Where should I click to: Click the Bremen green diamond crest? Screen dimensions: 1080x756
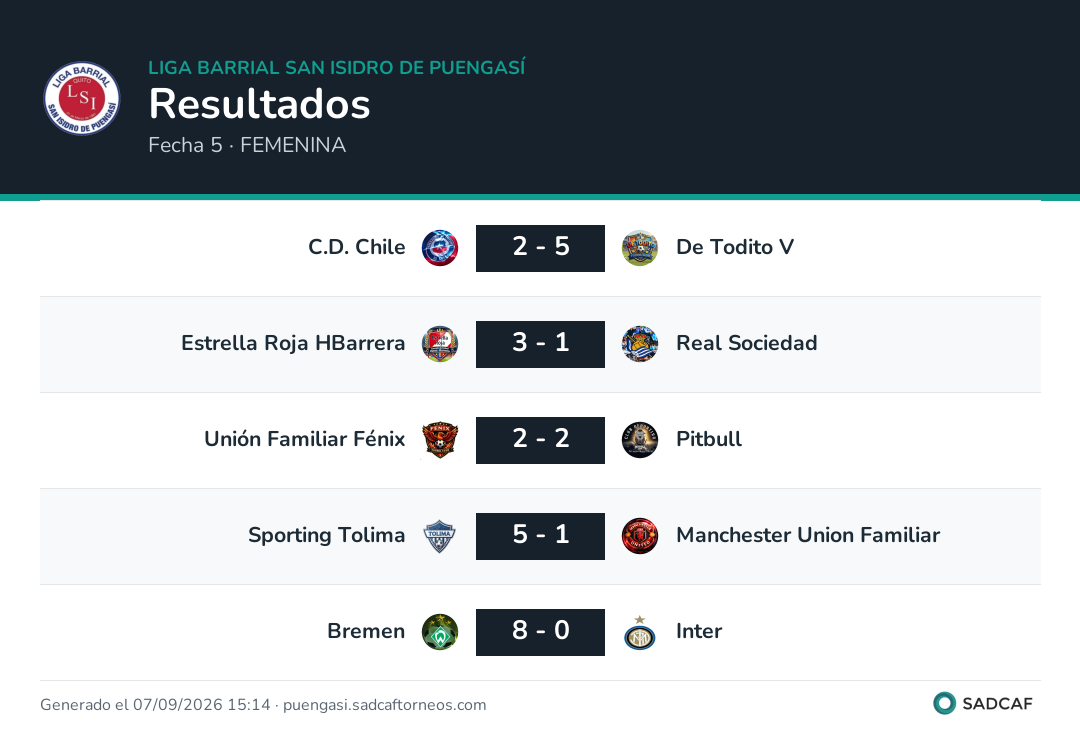coord(440,632)
